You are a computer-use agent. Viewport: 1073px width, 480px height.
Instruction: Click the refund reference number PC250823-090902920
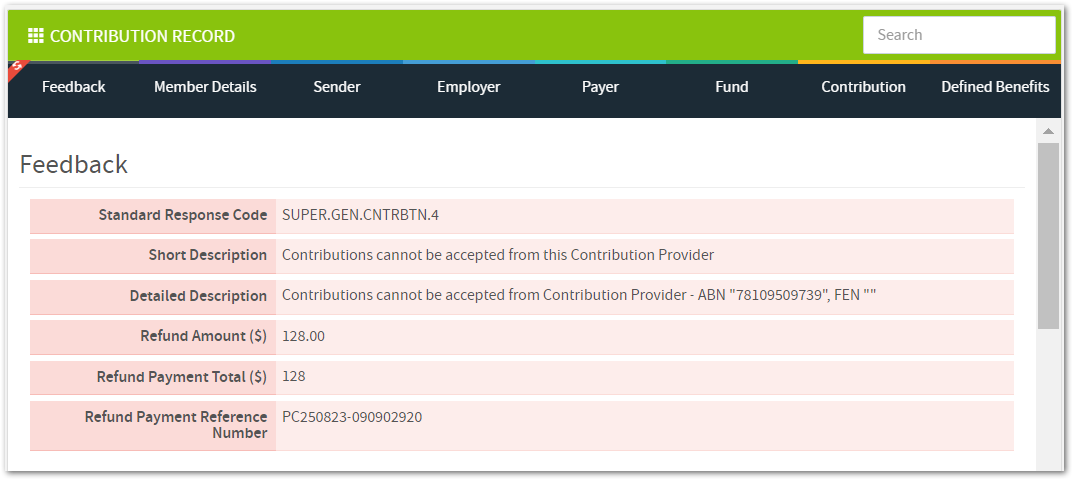pos(352,417)
